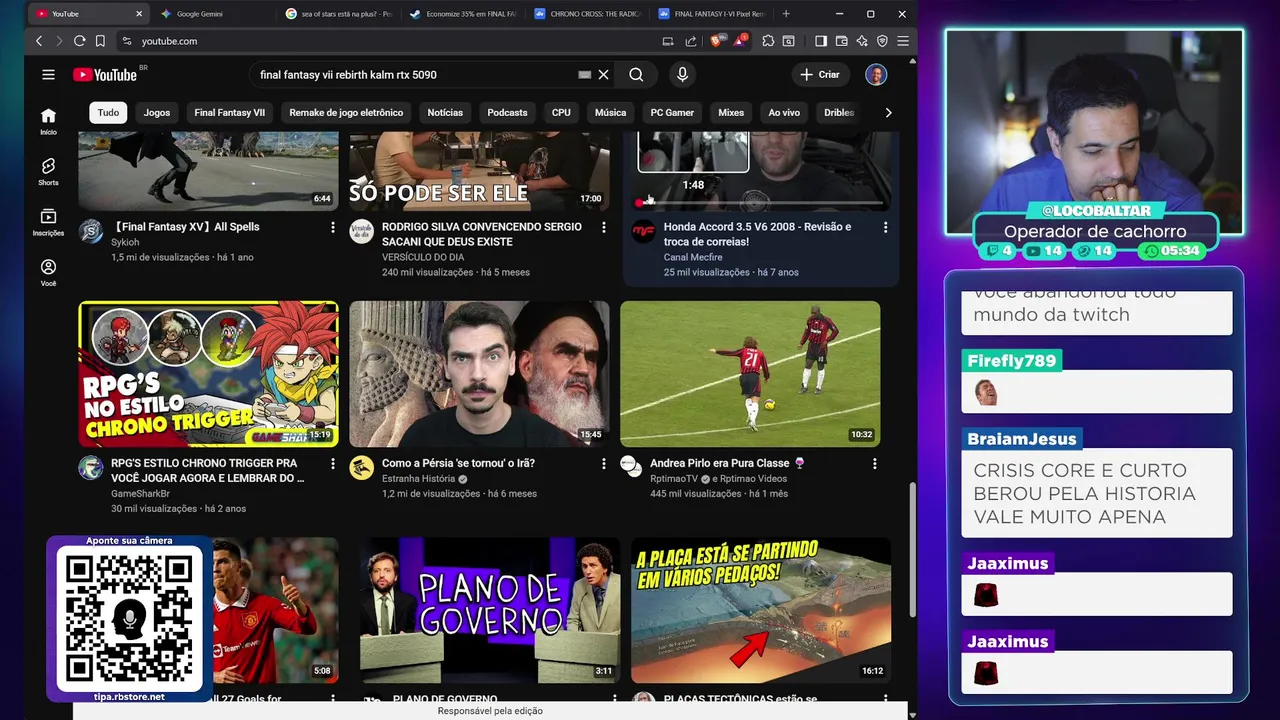The height and width of the screenshot is (720, 1280).
Task: Open options for Como a Pérsia video
Action: (x=603, y=464)
